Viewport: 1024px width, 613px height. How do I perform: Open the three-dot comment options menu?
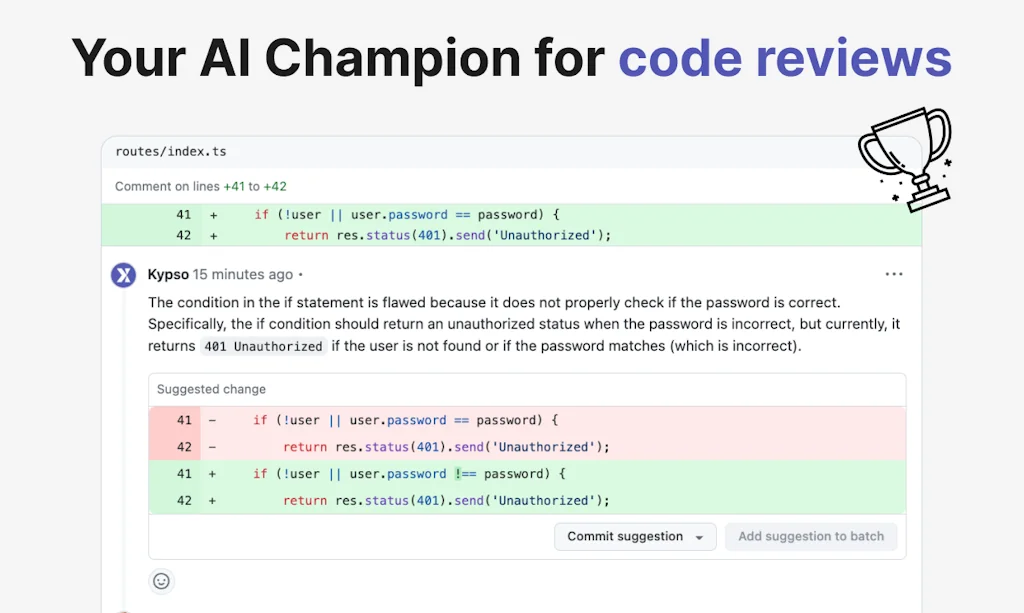point(893,274)
